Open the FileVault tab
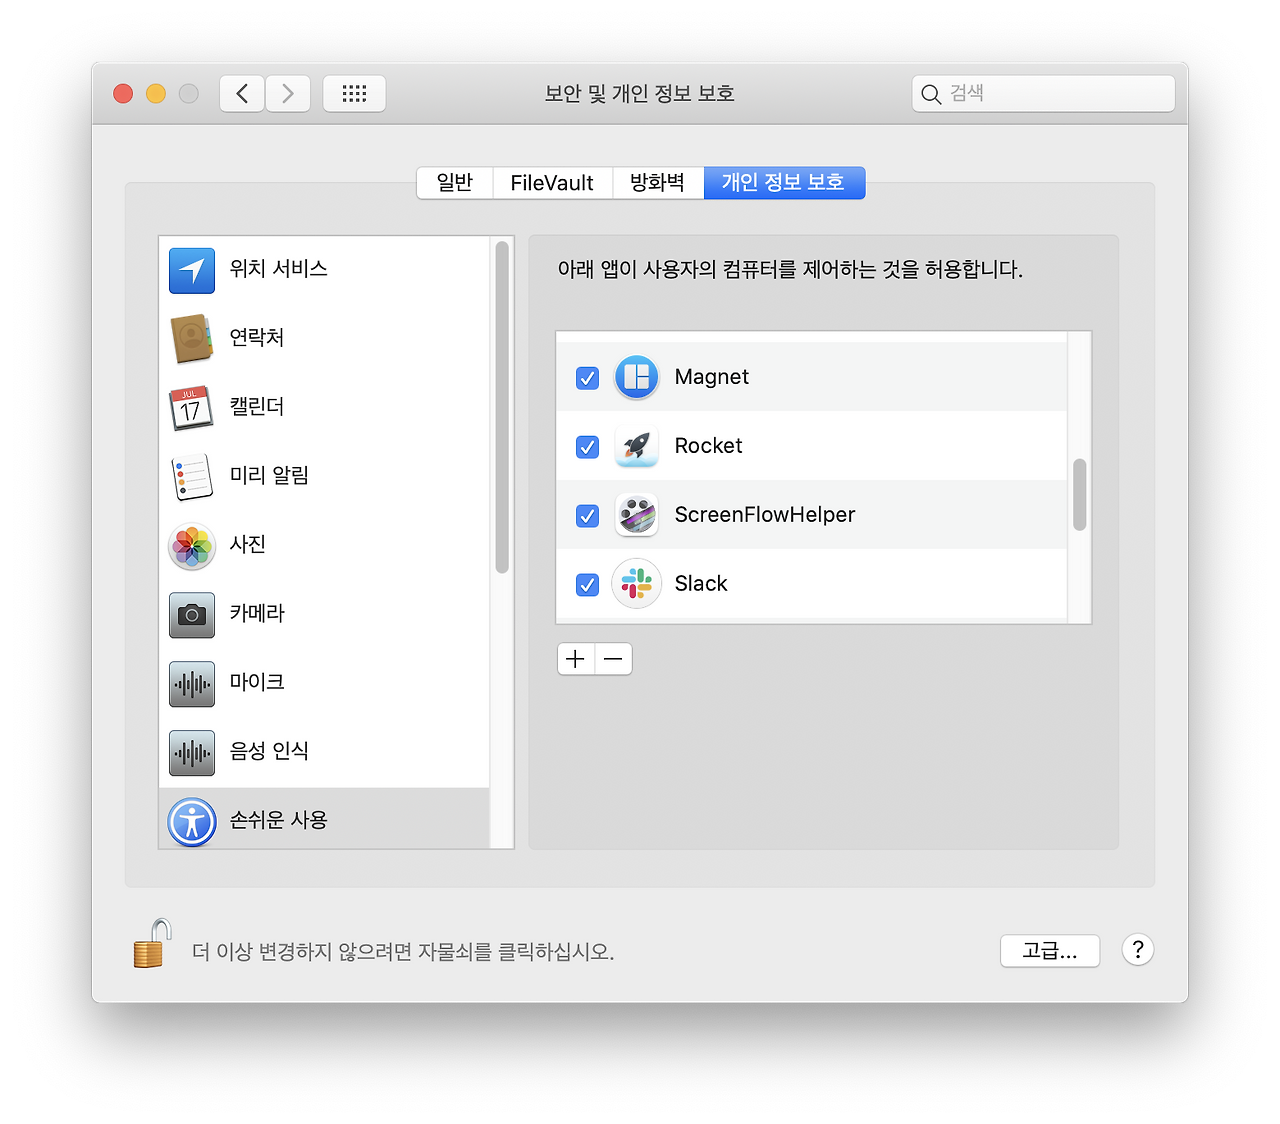Image resolution: width=1280 pixels, height=1124 pixels. [551, 182]
